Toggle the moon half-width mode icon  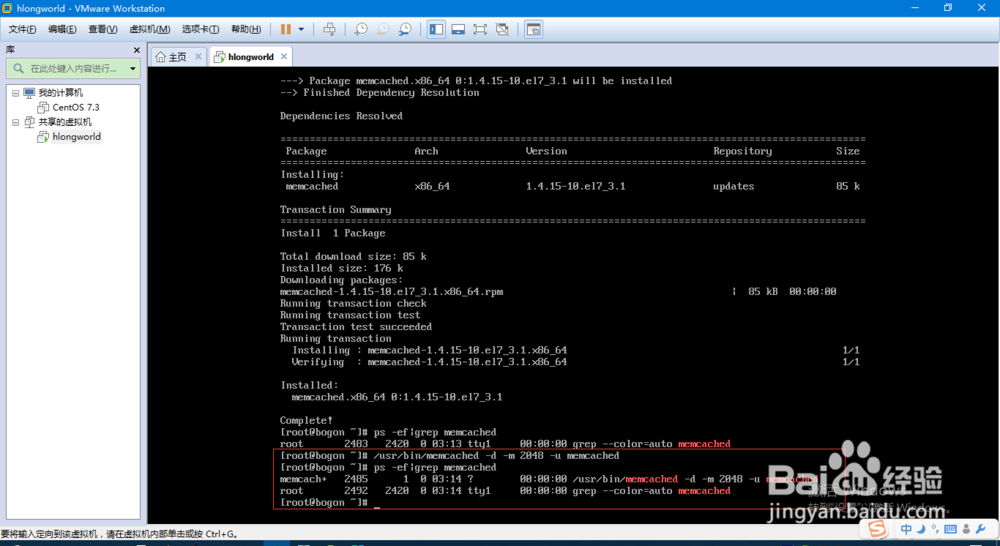(x=921, y=529)
